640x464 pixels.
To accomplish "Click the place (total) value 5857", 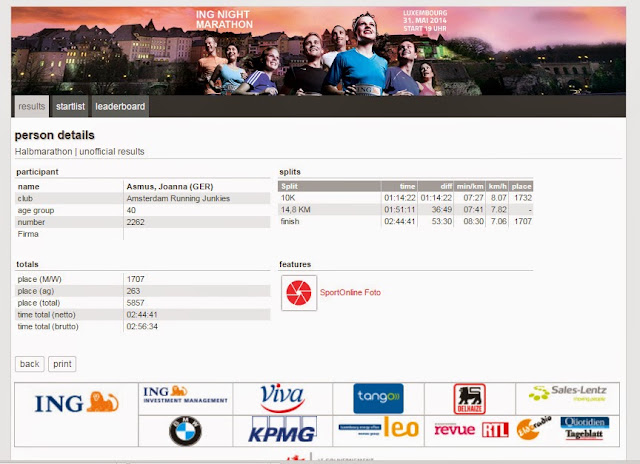I will 136,303.
